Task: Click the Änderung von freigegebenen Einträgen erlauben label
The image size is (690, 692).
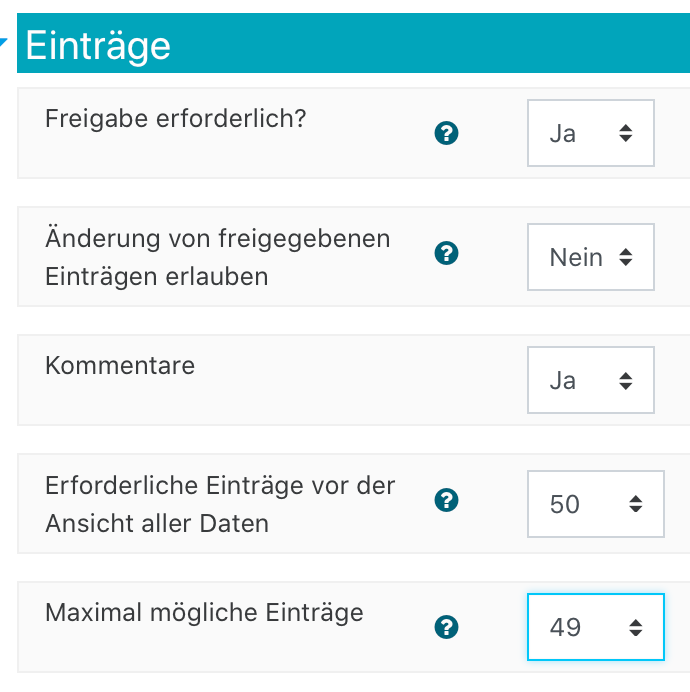Action: point(218,257)
